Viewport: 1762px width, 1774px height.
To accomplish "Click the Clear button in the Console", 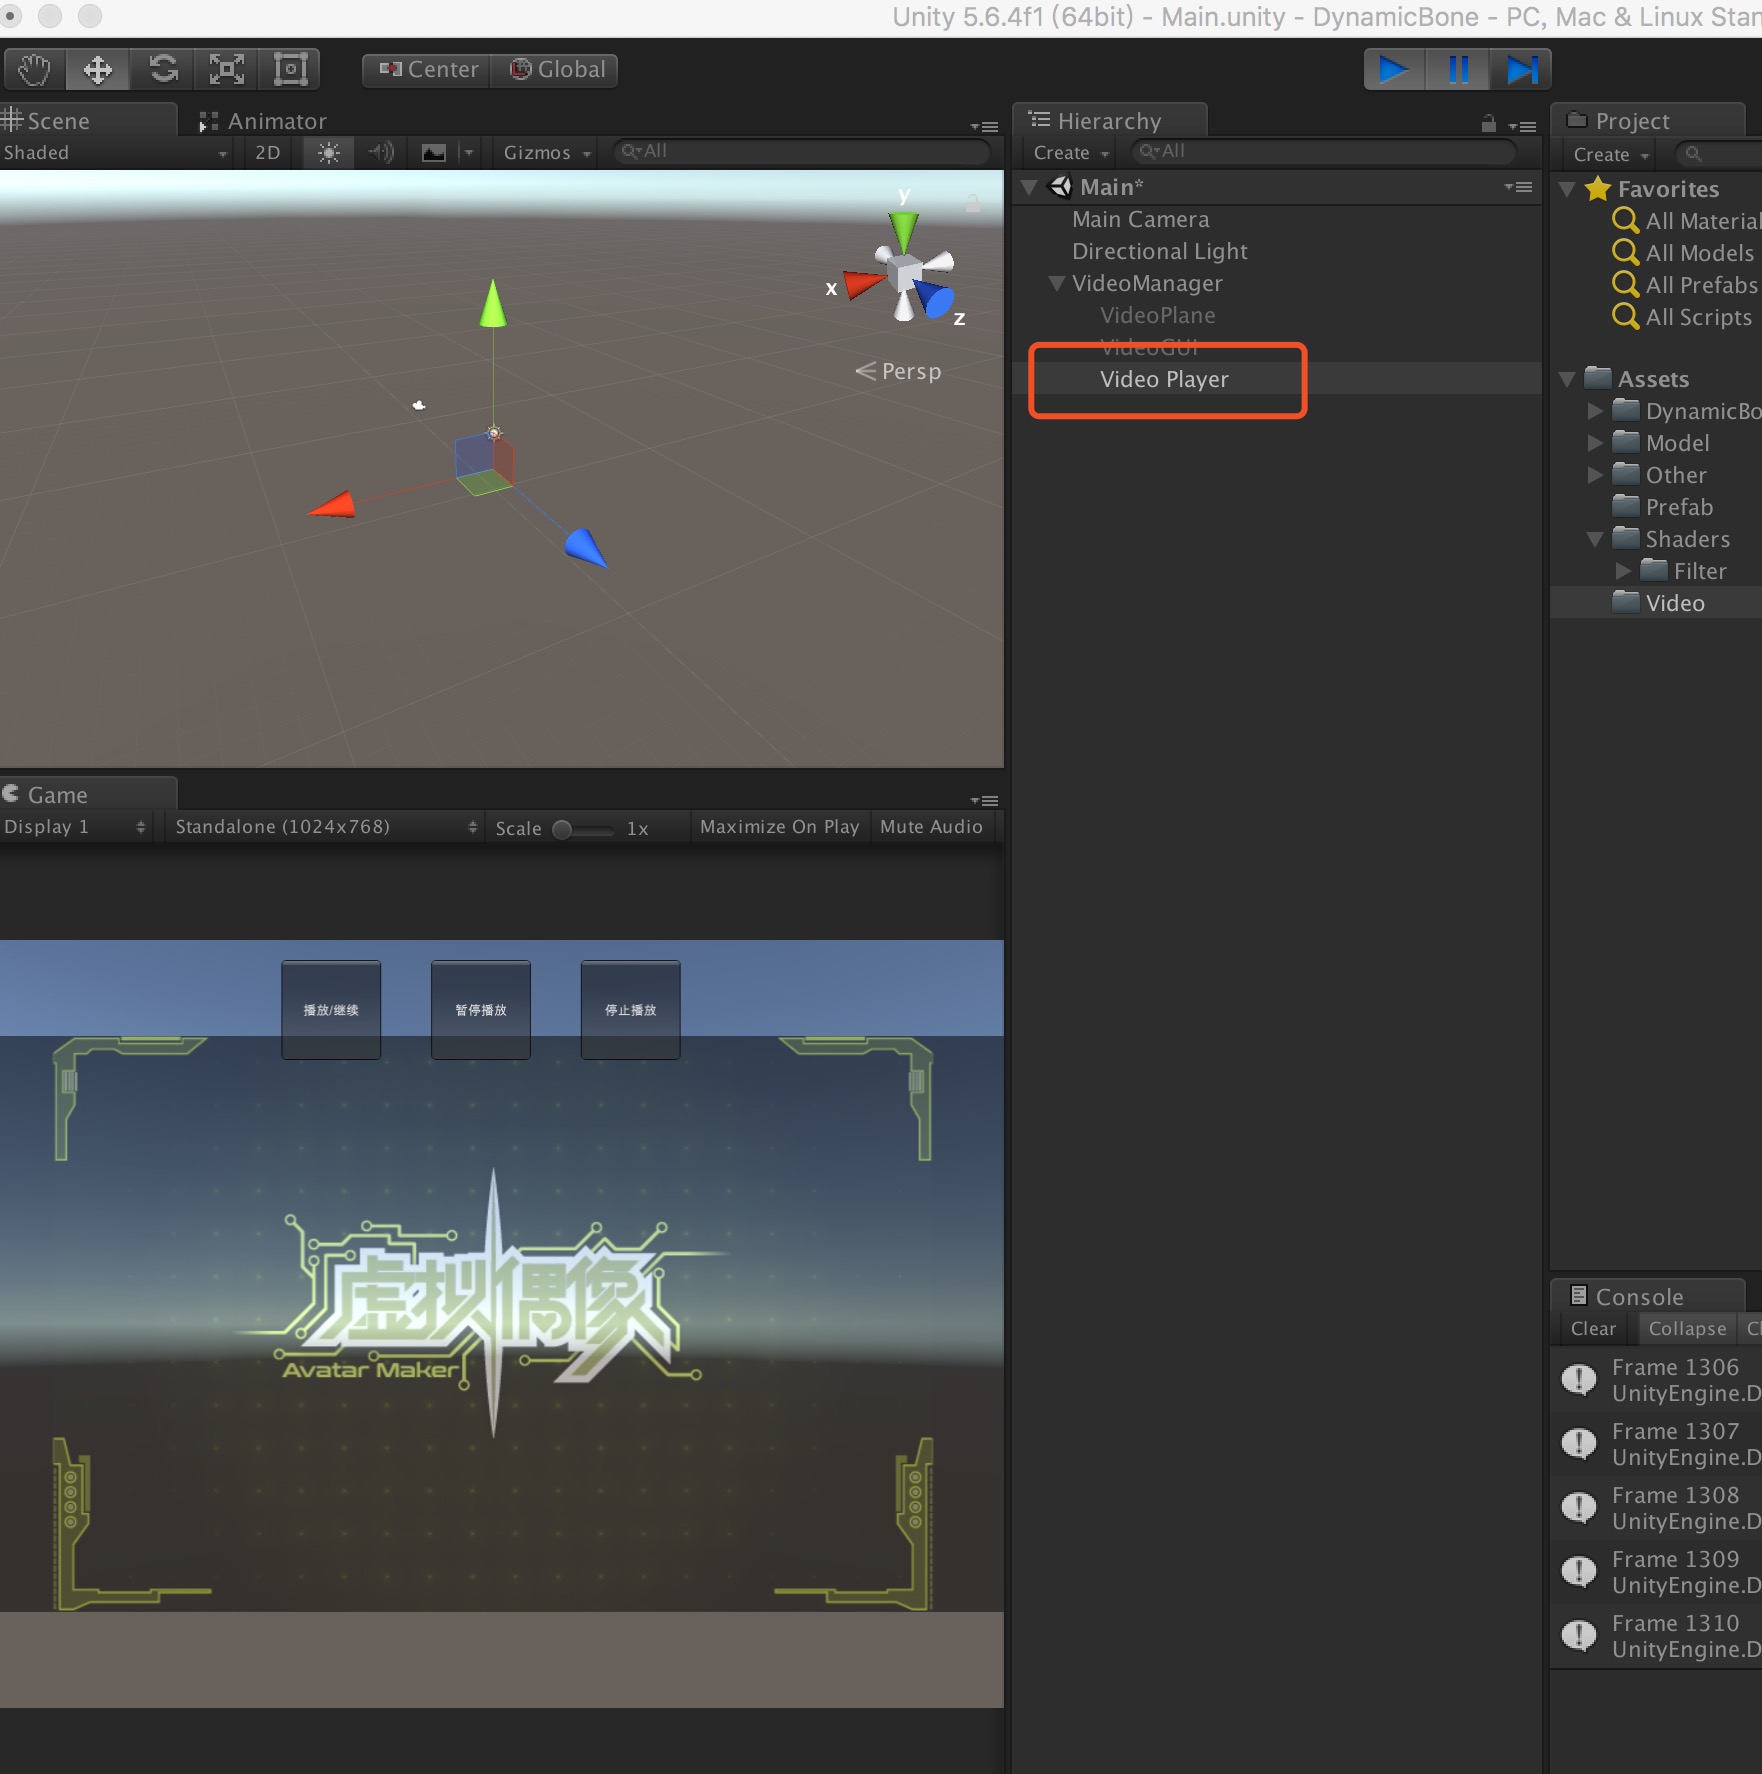I will click(1592, 1328).
